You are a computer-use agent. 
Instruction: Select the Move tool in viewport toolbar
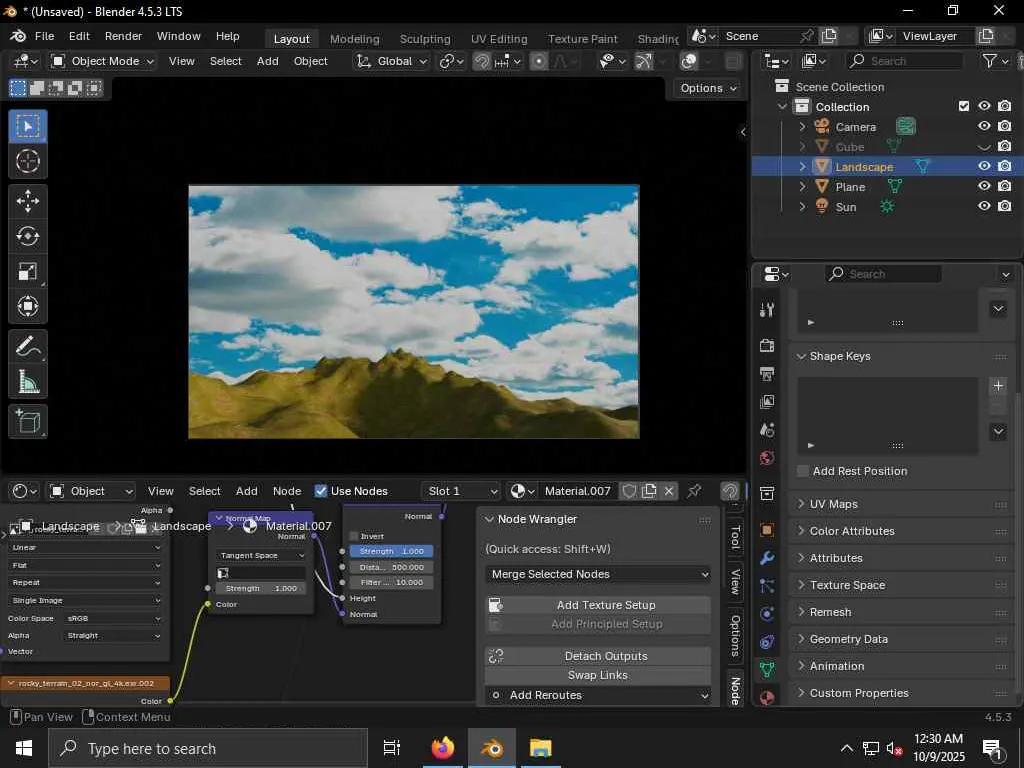coord(28,201)
